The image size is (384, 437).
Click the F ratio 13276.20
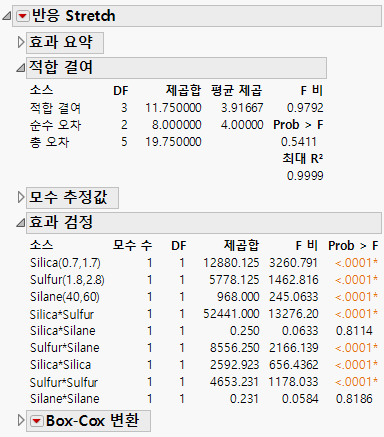pyautogui.click(x=293, y=314)
